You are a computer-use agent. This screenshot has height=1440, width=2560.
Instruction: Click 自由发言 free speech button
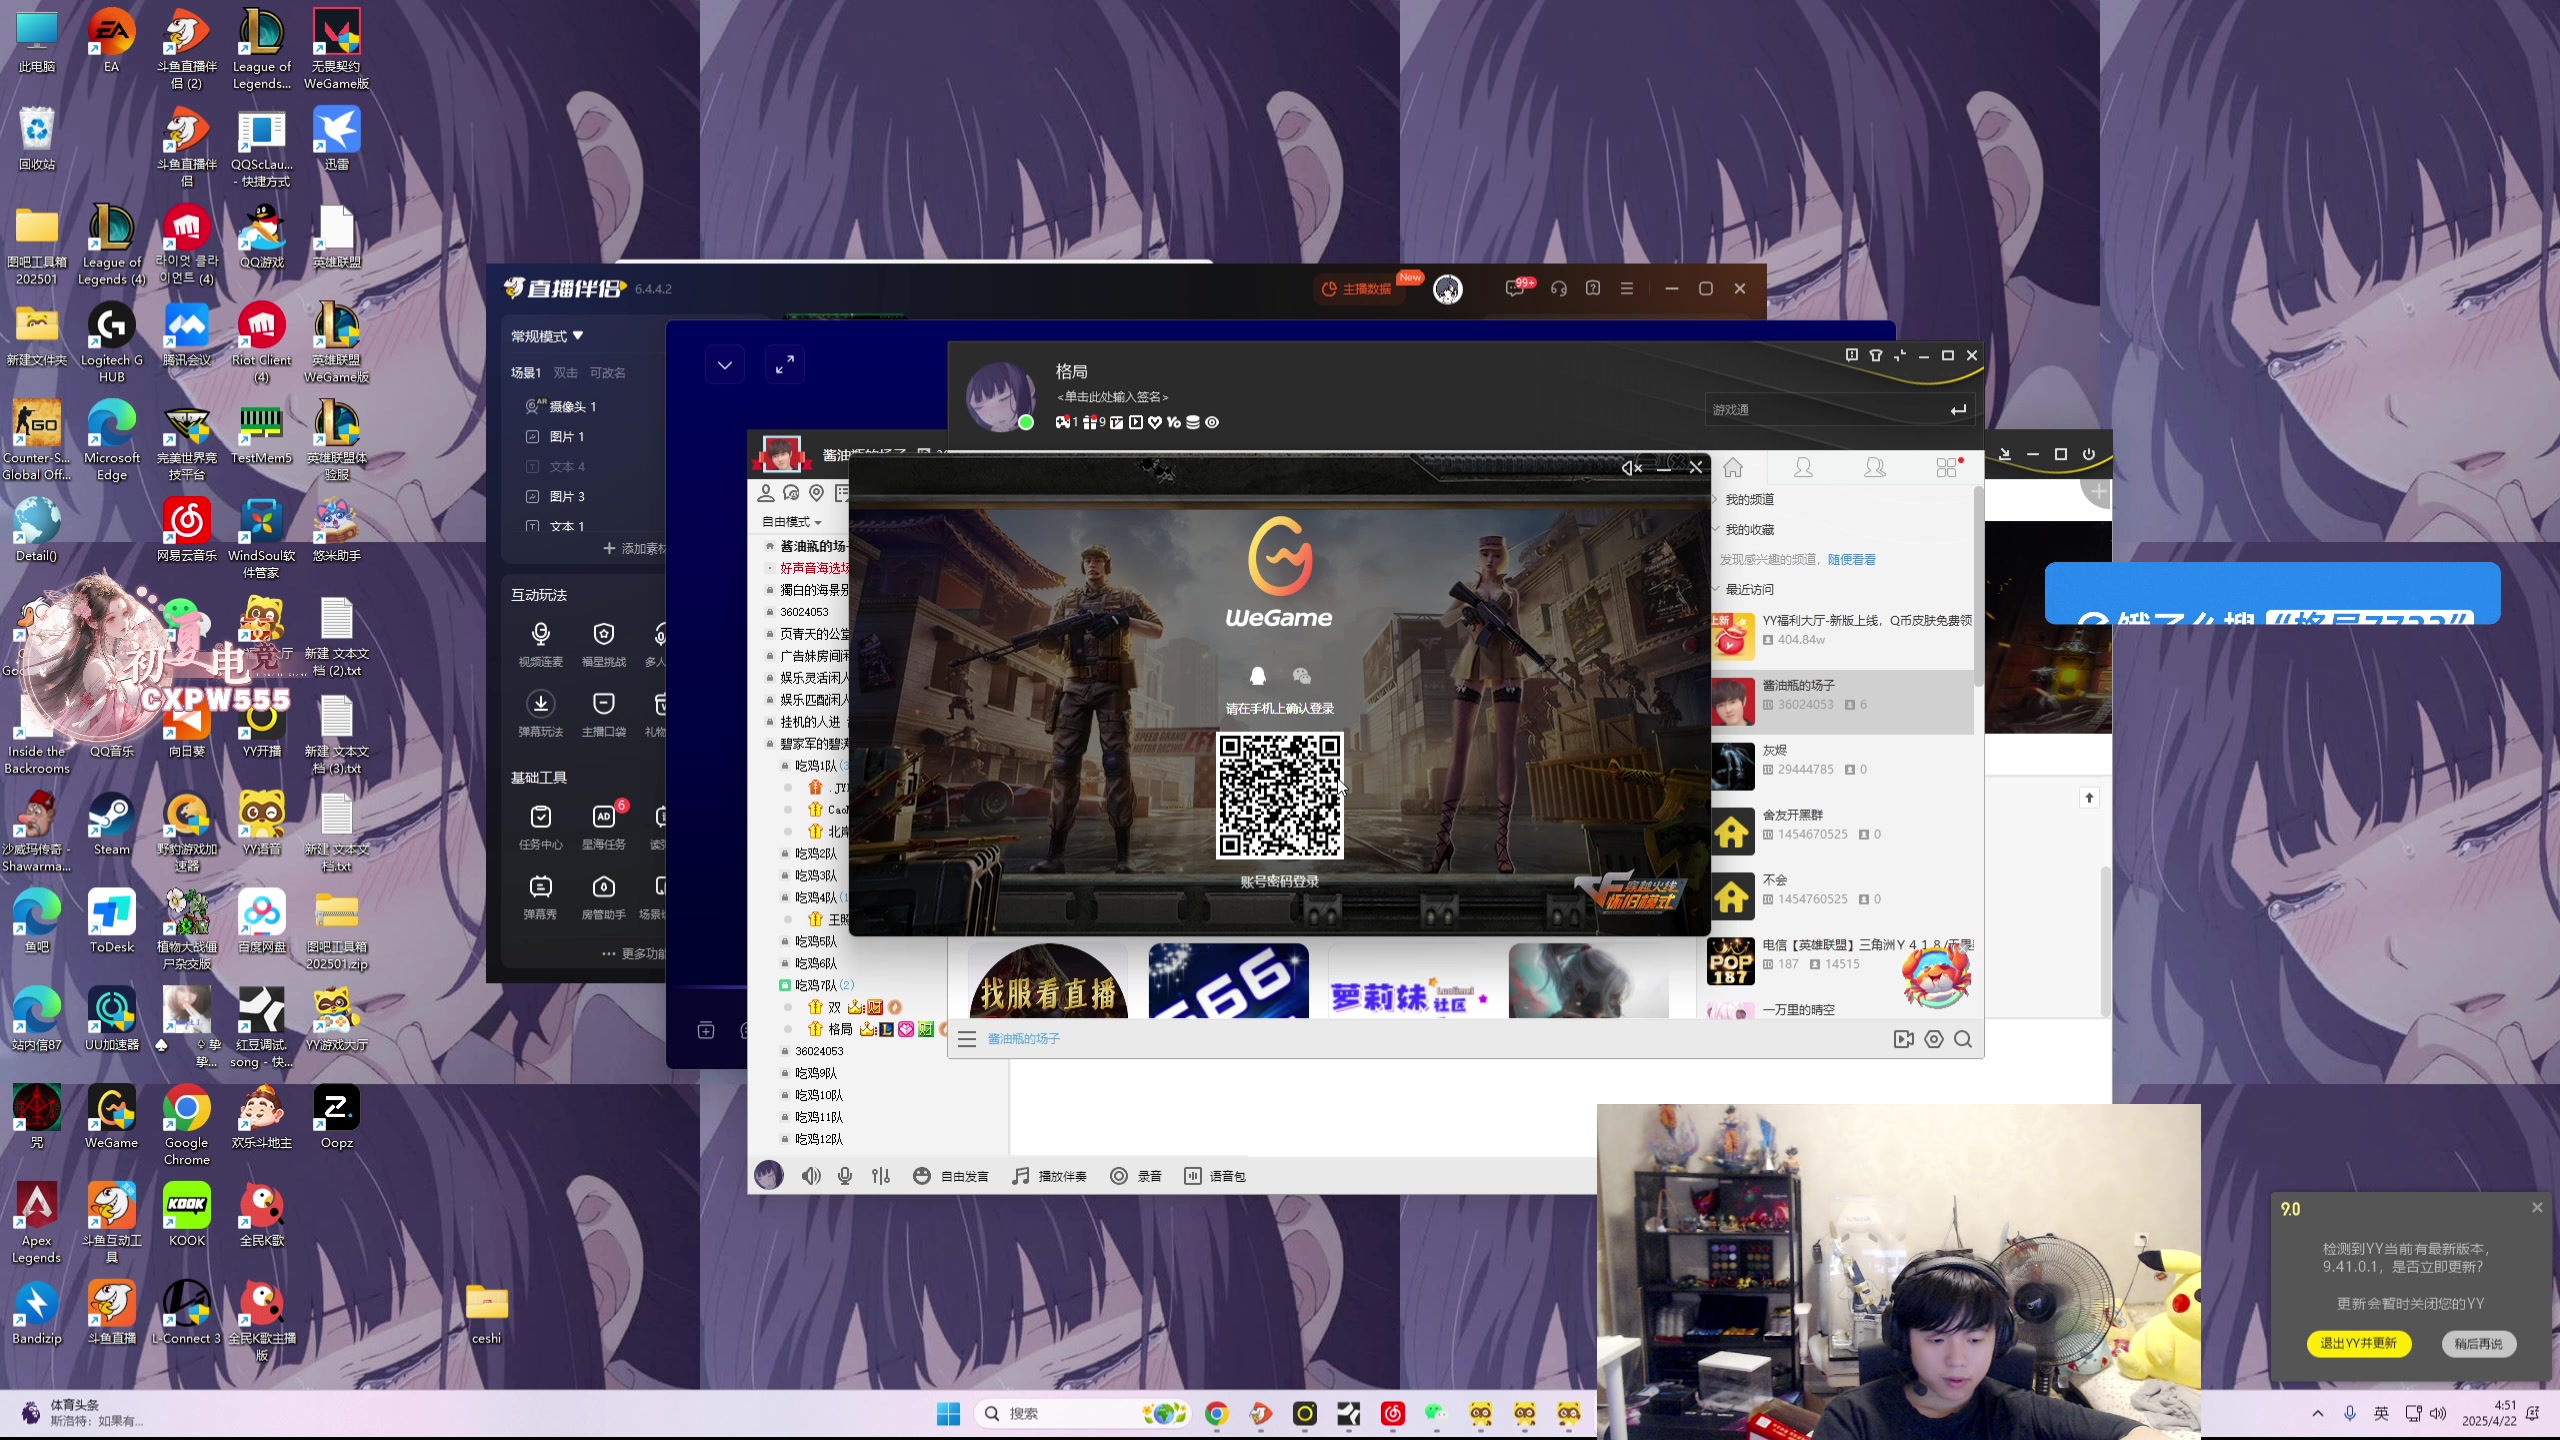951,1176
